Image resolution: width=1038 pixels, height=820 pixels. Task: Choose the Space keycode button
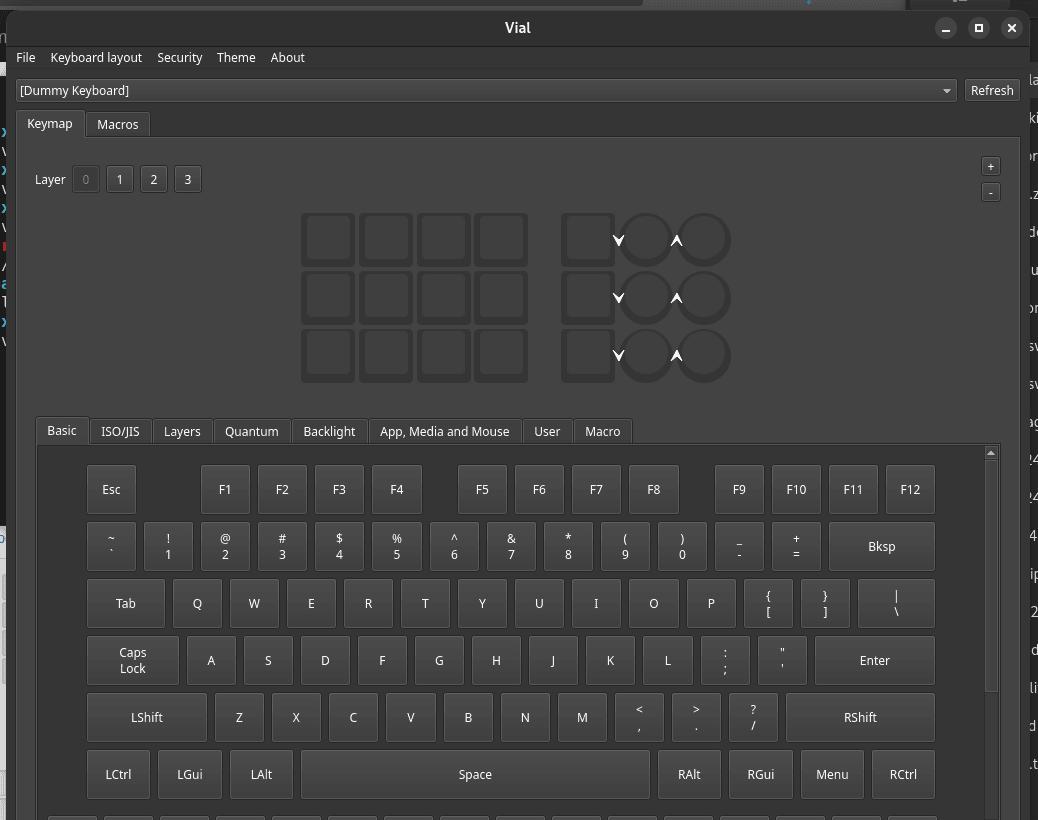click(x=475, y=775)
